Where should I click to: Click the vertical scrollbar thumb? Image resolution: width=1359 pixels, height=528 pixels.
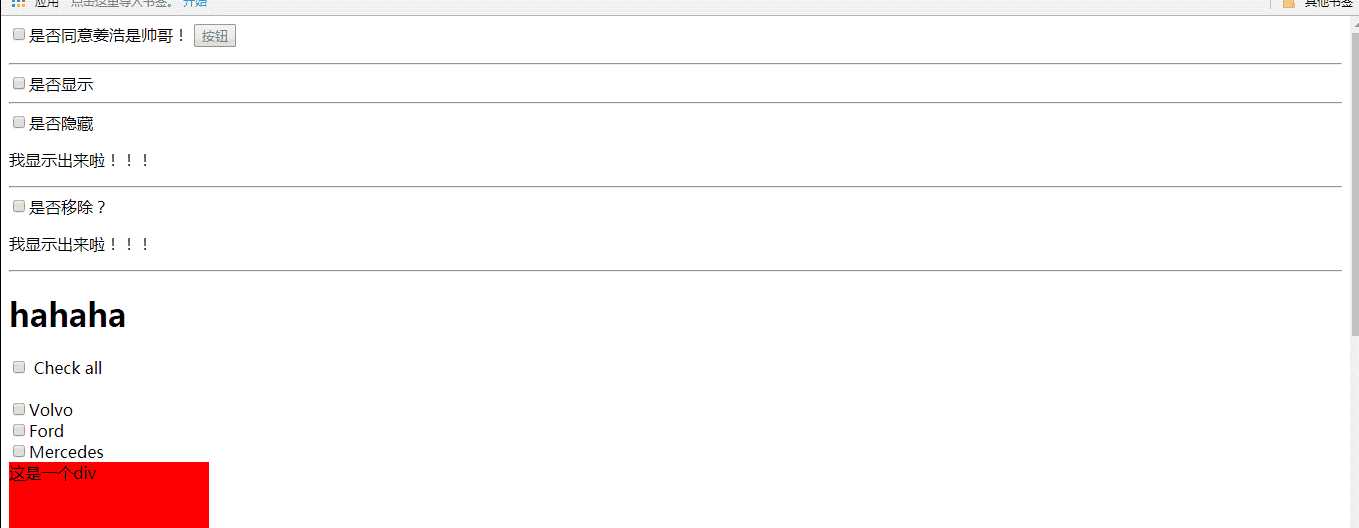tap(1354, 185)
